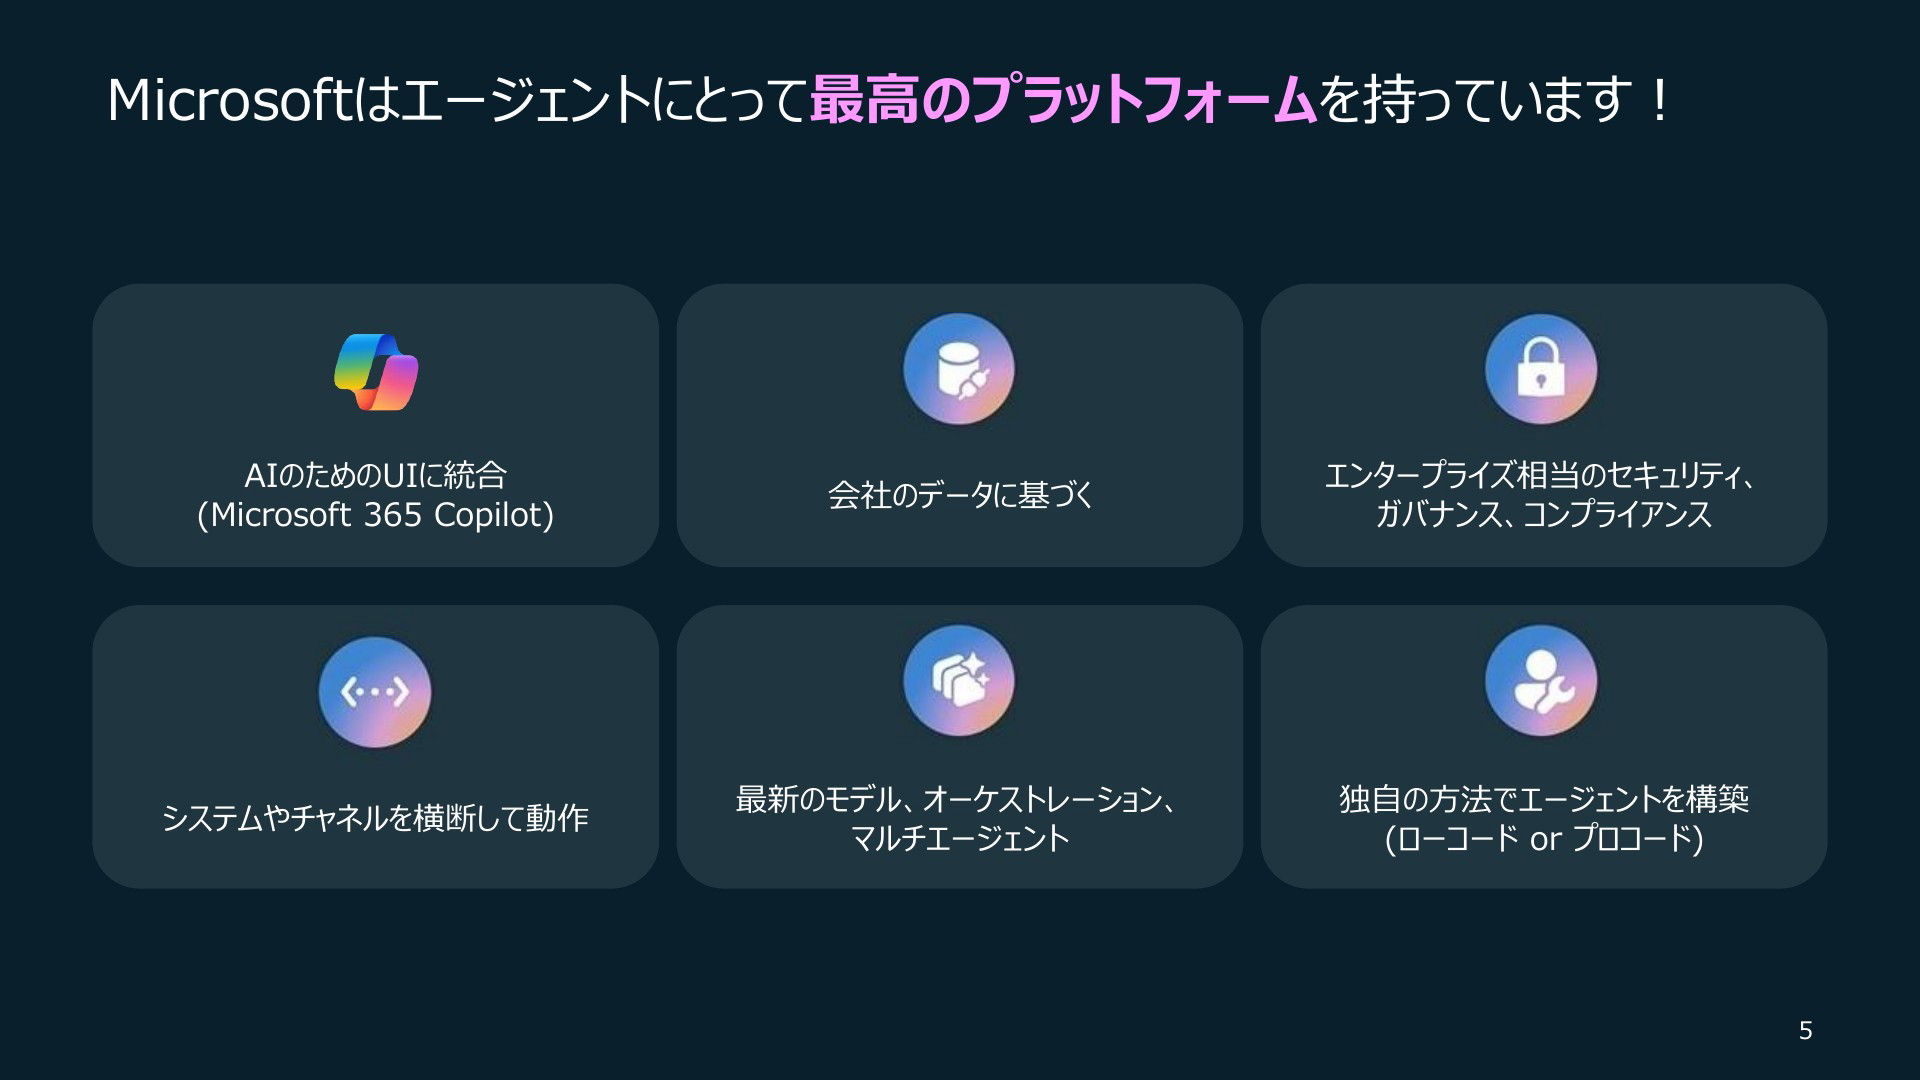Click the pink 最高のプラットフォーム heading text

tap(1063, 100)
